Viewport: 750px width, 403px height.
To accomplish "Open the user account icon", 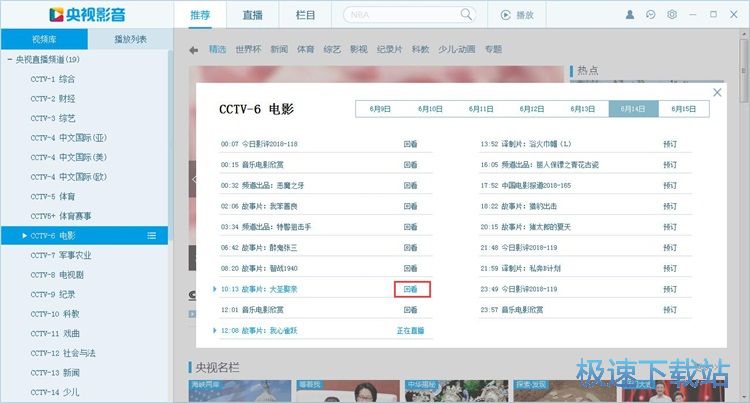I will click(x=630, y=15).
